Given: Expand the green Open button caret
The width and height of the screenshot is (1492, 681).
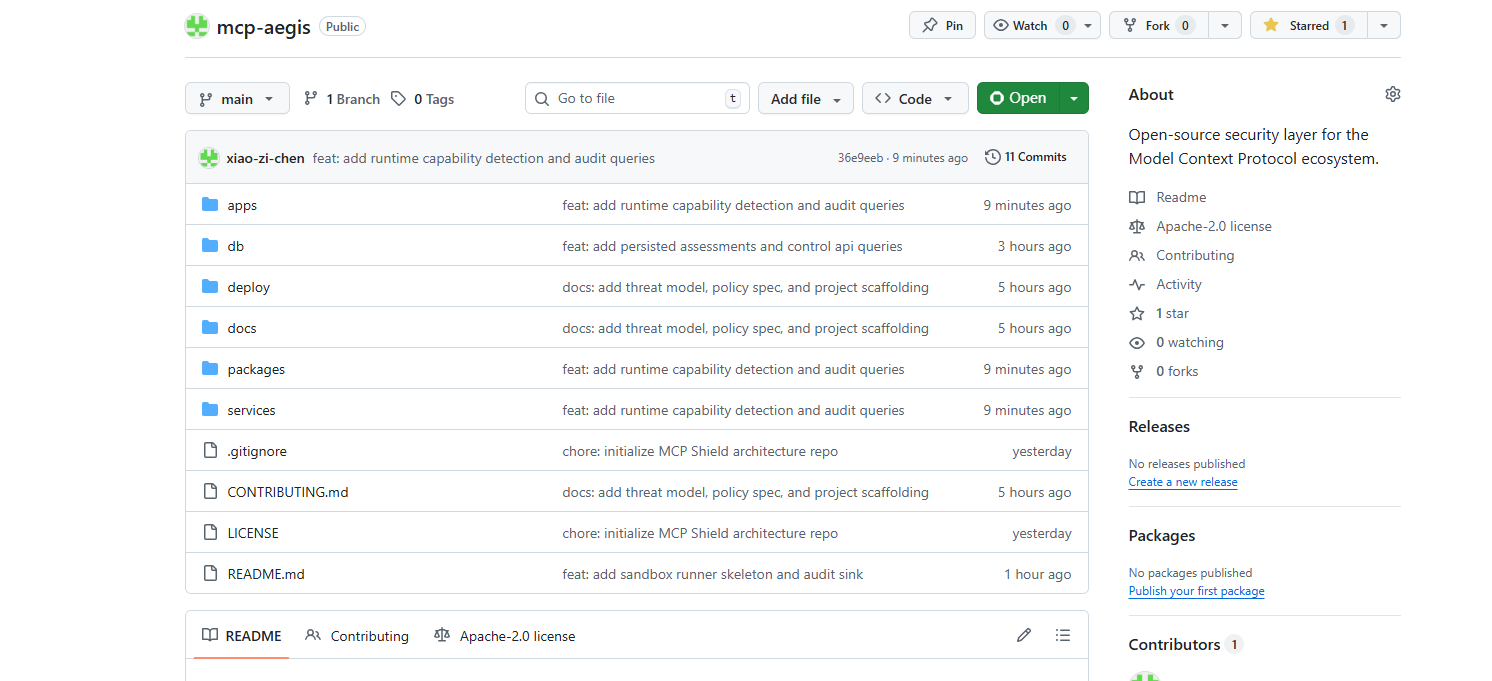Looking at the screenshot, I should pos(1074,99).
